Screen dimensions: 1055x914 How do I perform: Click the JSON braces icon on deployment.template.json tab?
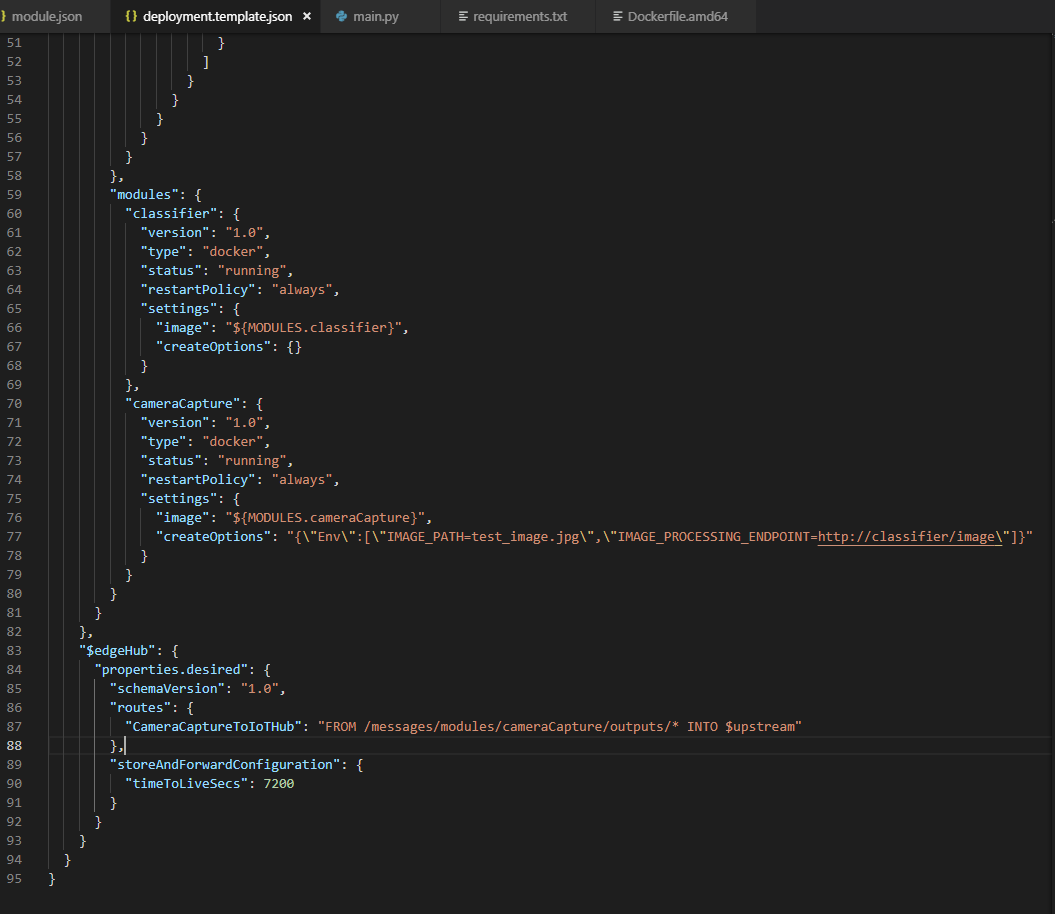(131, 17)
